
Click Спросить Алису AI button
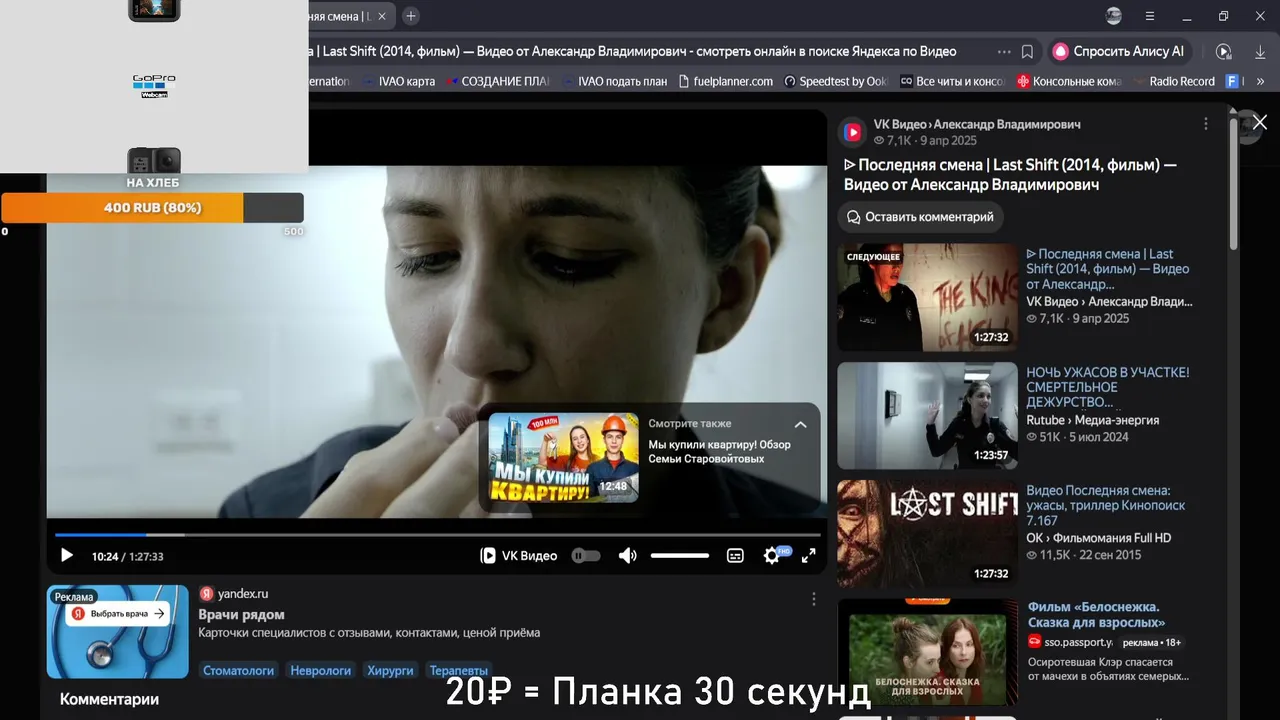tap(1118, 51)
